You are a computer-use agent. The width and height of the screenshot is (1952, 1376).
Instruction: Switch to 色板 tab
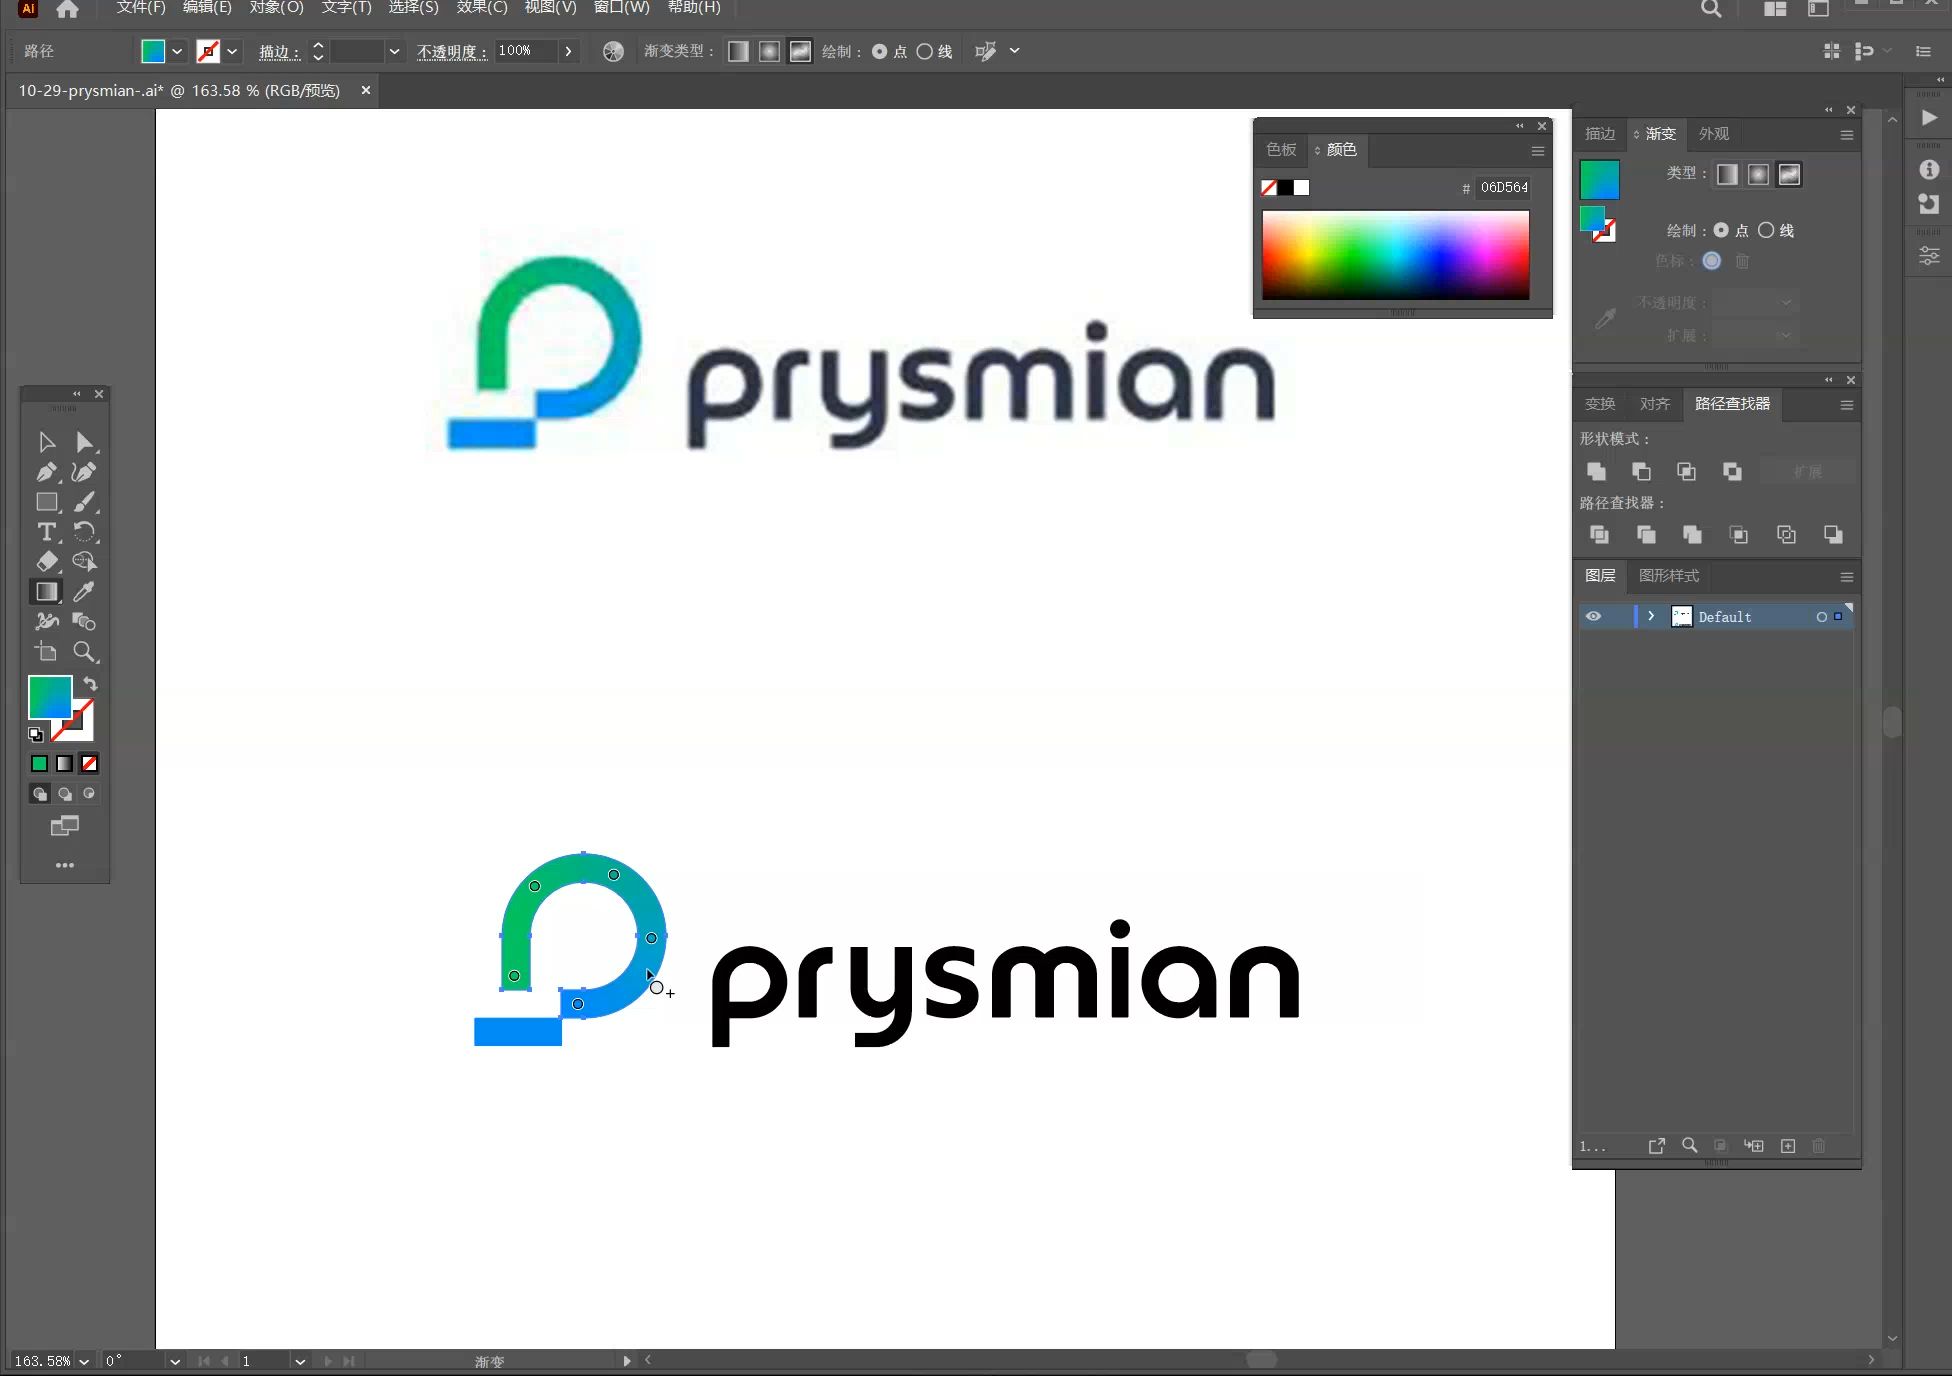1281,150
